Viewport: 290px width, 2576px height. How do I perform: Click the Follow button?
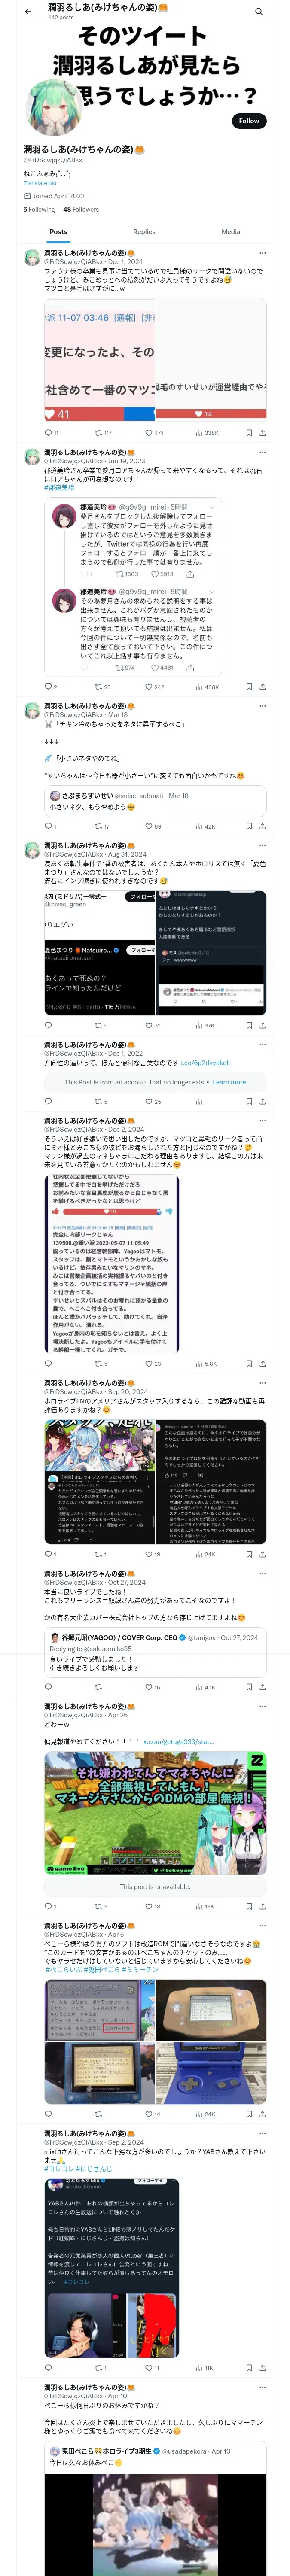[249, 120]
